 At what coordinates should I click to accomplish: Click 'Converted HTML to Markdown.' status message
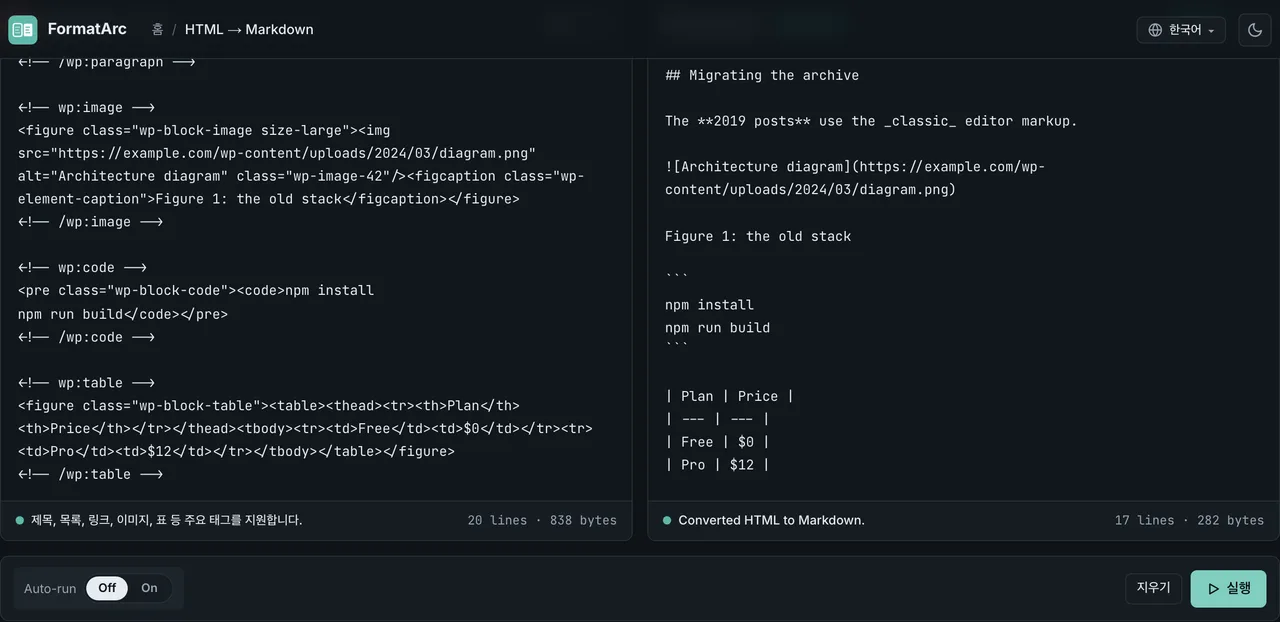pos(771,520)
